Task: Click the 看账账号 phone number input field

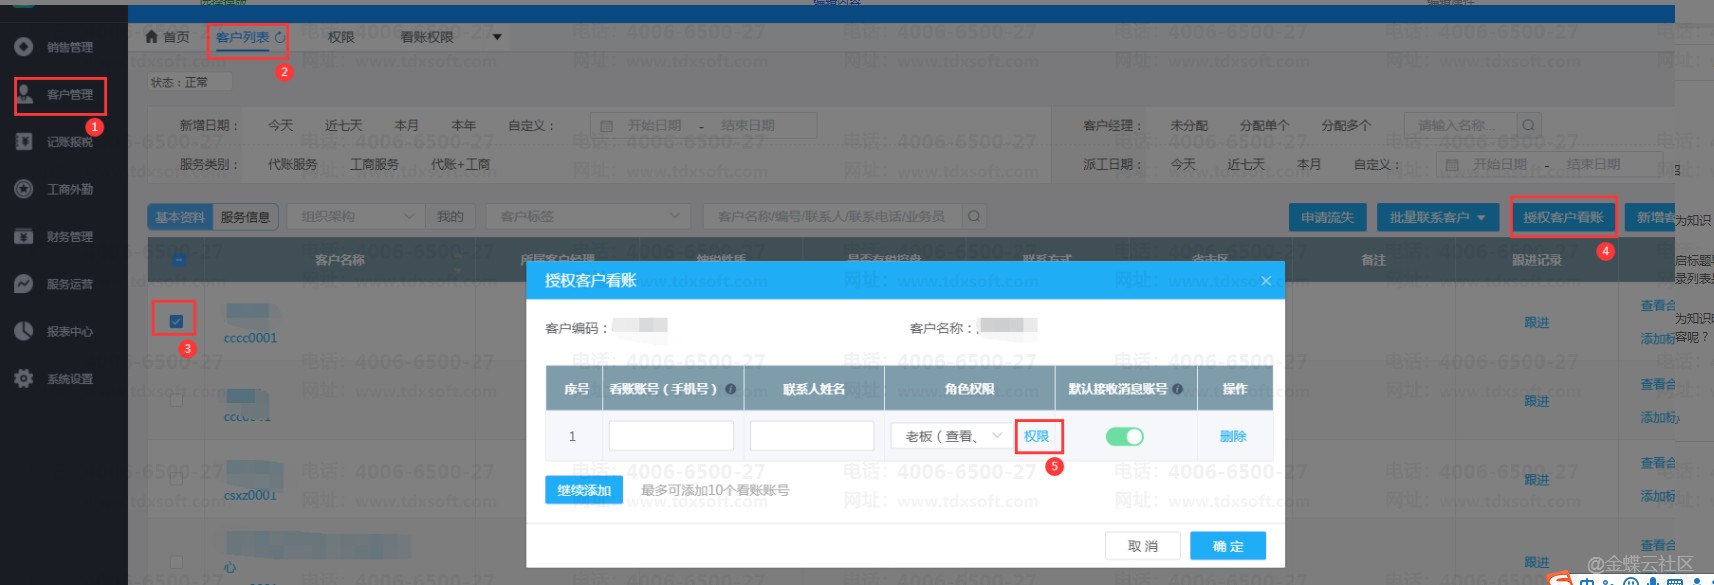Action: [x=671, y=436]
